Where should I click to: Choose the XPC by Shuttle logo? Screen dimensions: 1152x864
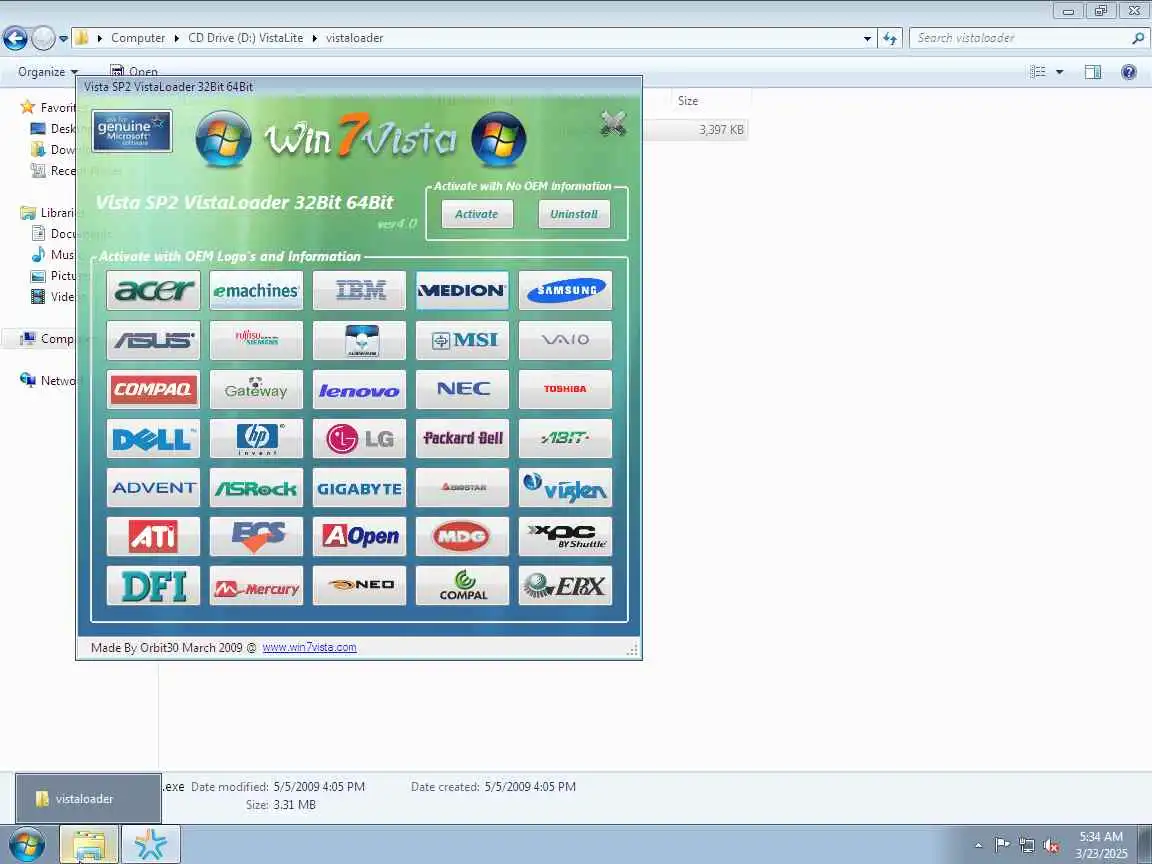565,536
